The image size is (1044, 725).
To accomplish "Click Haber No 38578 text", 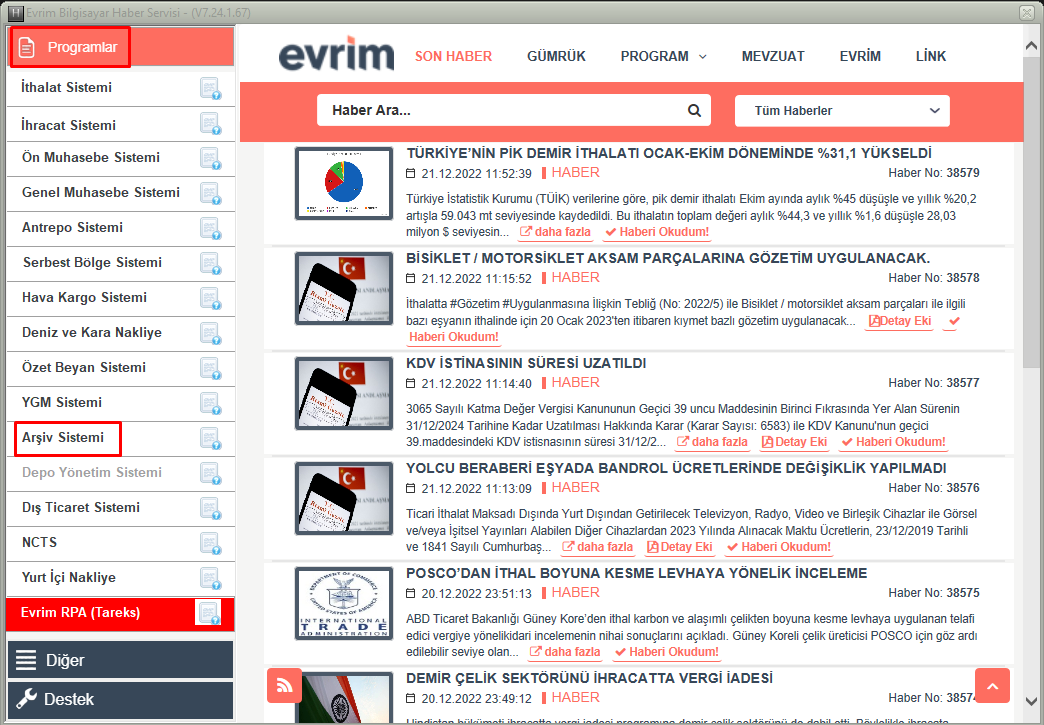I will tap(933, 278).
